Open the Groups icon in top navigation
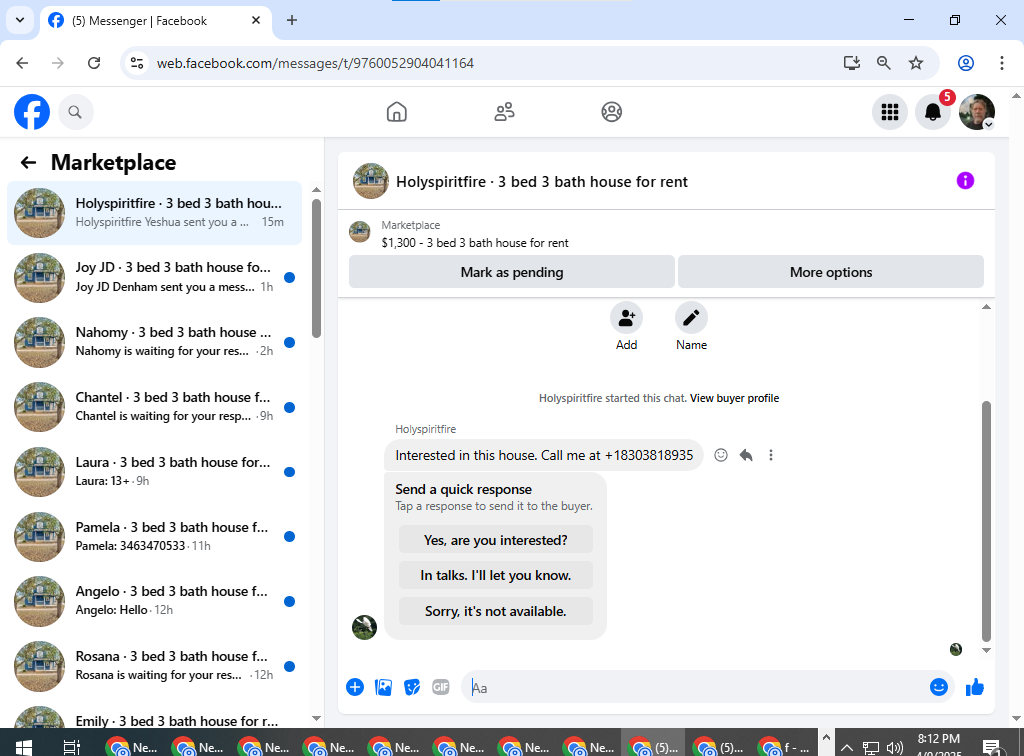The height and width of the screenshot is (756, 1024). (x=611, y=112)
